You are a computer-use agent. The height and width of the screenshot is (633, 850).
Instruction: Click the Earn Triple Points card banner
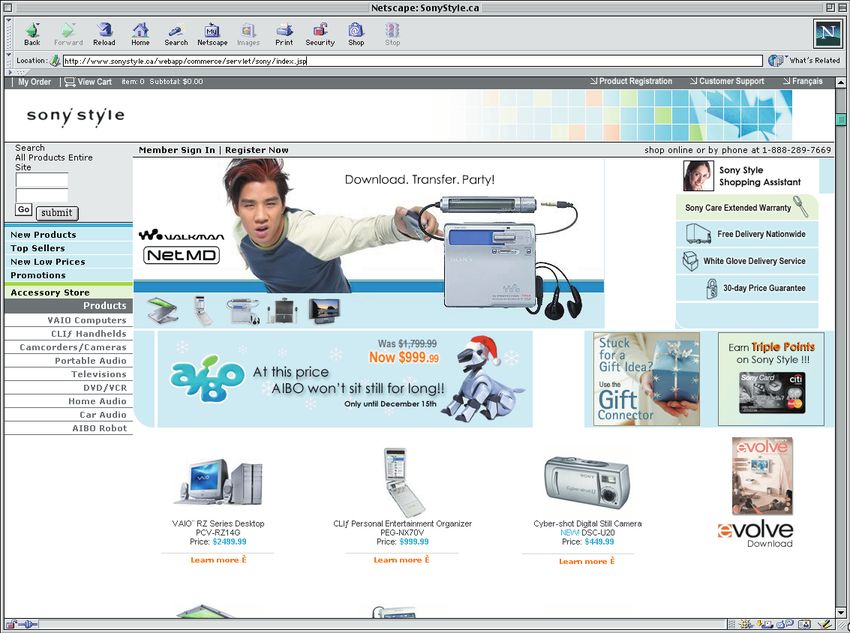pyautogui.click(x=771, y=378)
